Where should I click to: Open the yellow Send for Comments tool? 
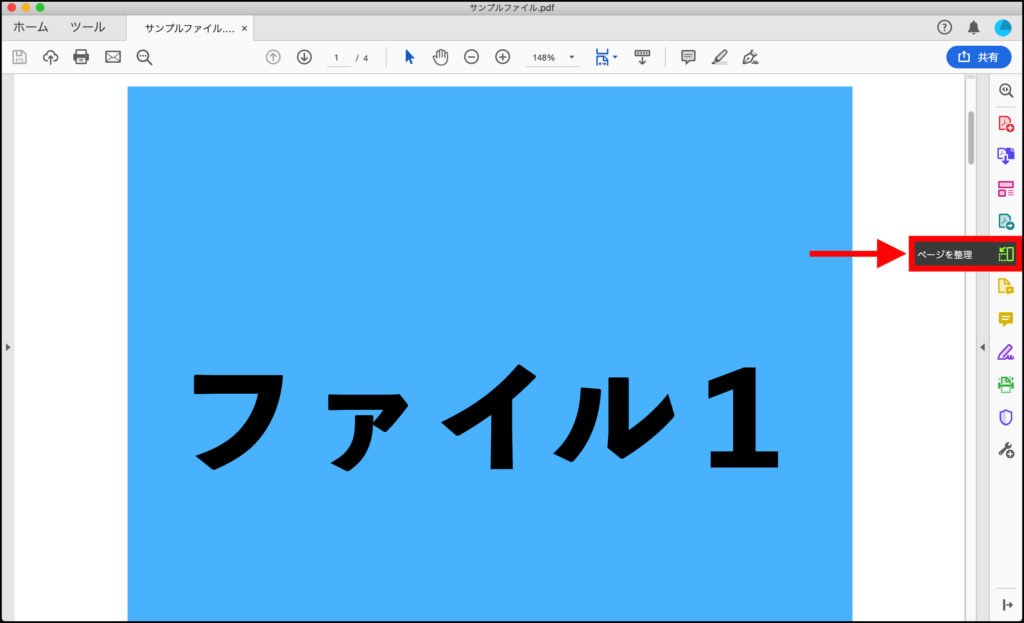coord(1006,286)
